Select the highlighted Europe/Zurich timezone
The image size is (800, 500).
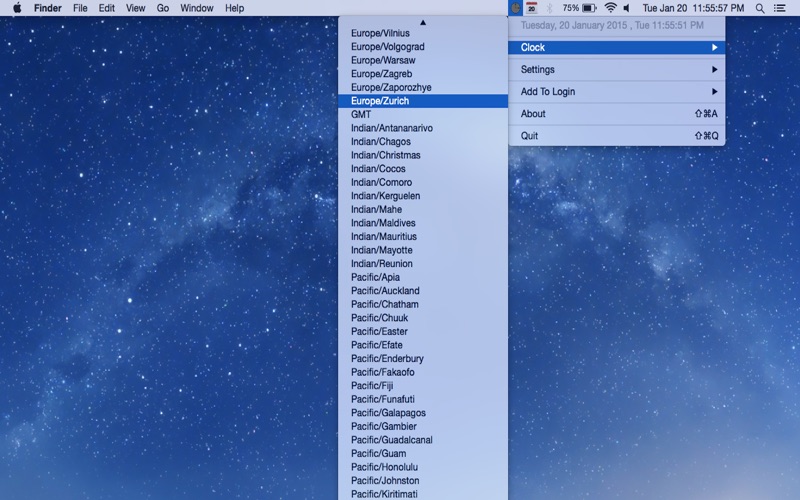423,101
